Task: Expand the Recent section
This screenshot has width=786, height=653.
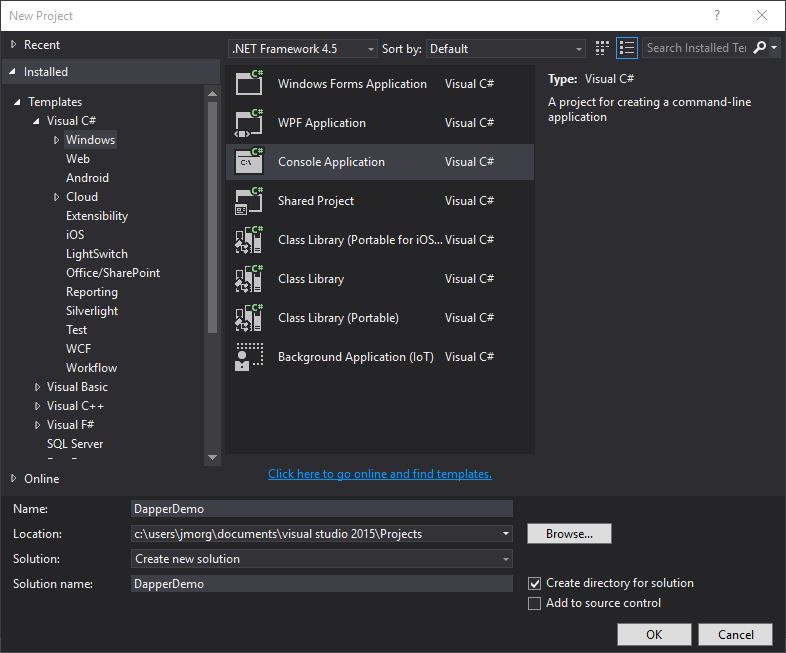Action: (x=14, y=45)
